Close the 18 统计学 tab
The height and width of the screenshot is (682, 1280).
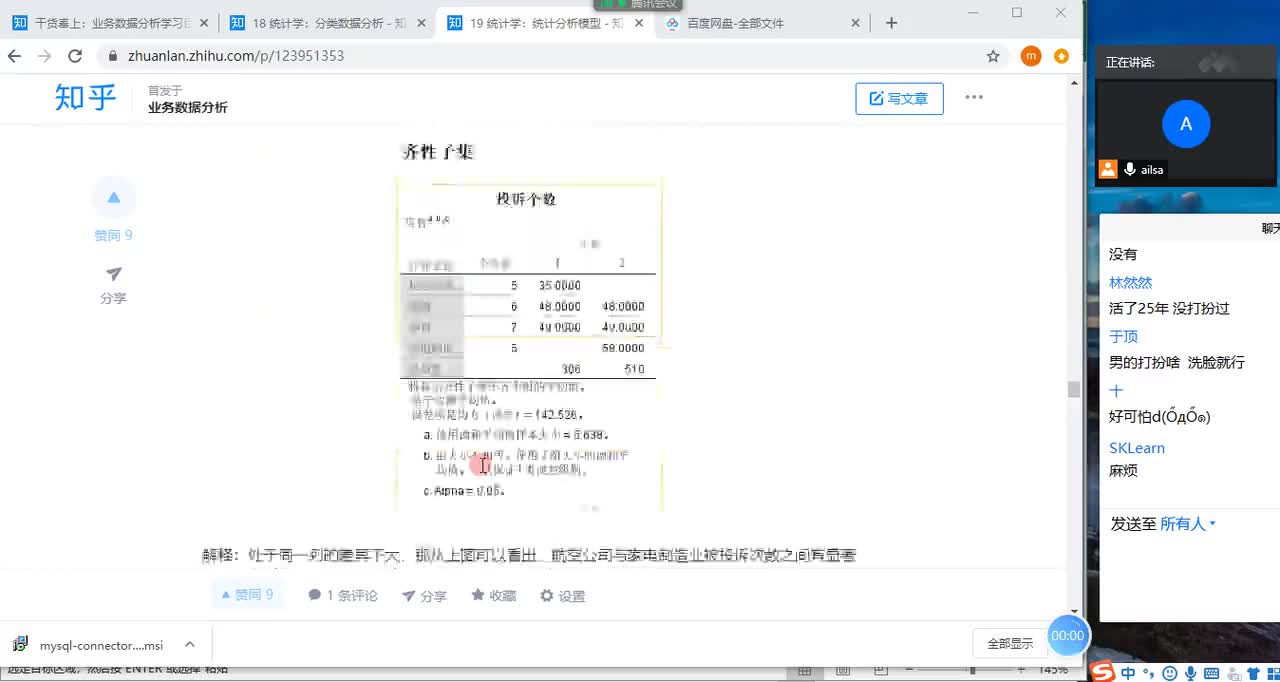coord(423,23)
